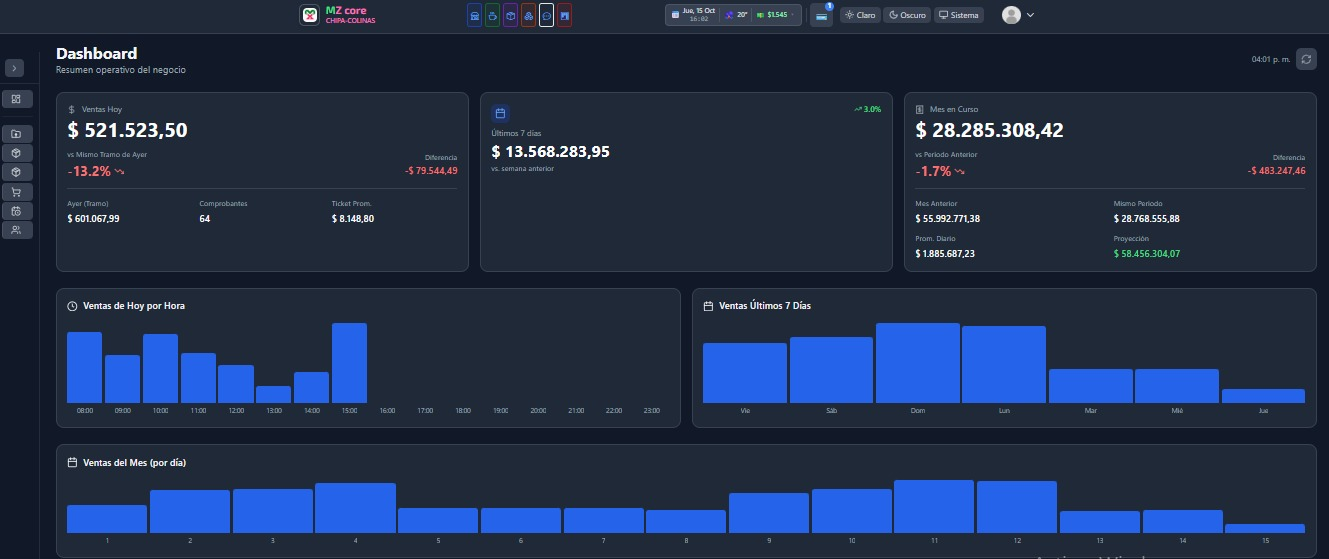Open the folder icon in the sidebar
The height and width of the screenshot is (559, 1329).
[18, 134]
